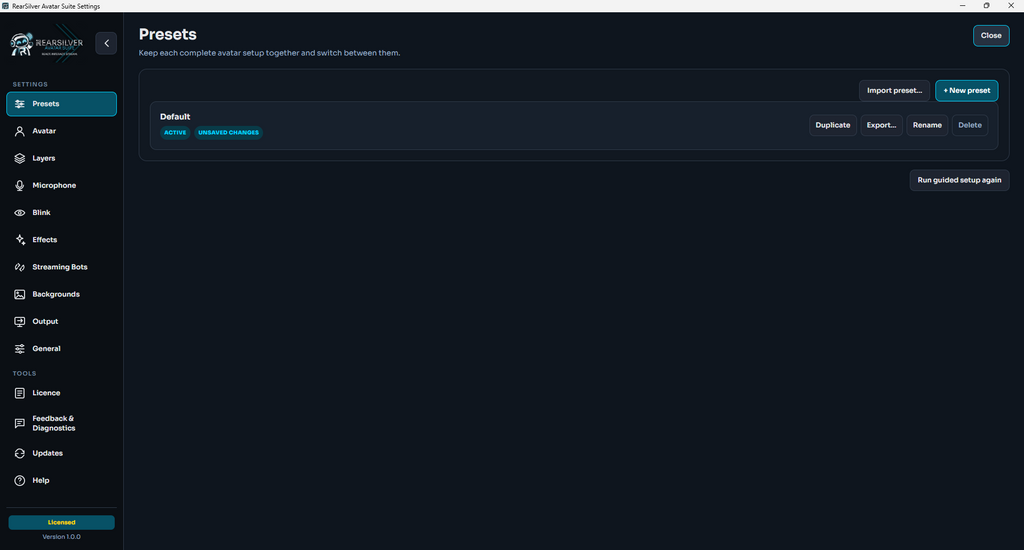The width and height of the screenshot is (1024, 550).
Task: Click the Version 1.0.0 label
Action: pos(61,537)
